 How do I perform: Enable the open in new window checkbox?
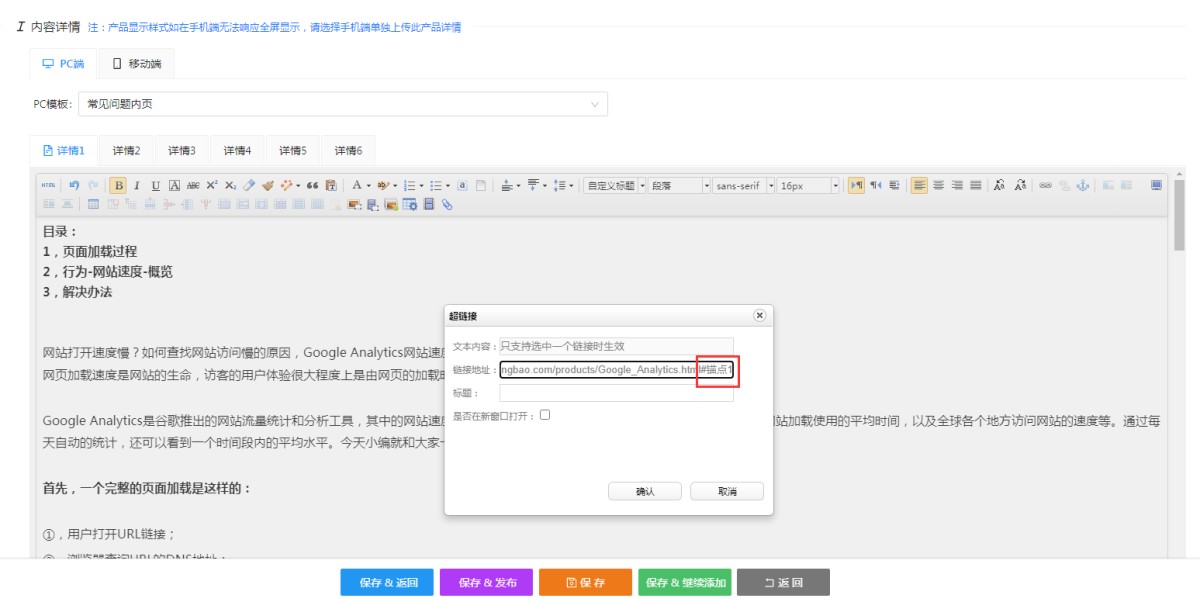pyautogui.click(x=545, y=415)
